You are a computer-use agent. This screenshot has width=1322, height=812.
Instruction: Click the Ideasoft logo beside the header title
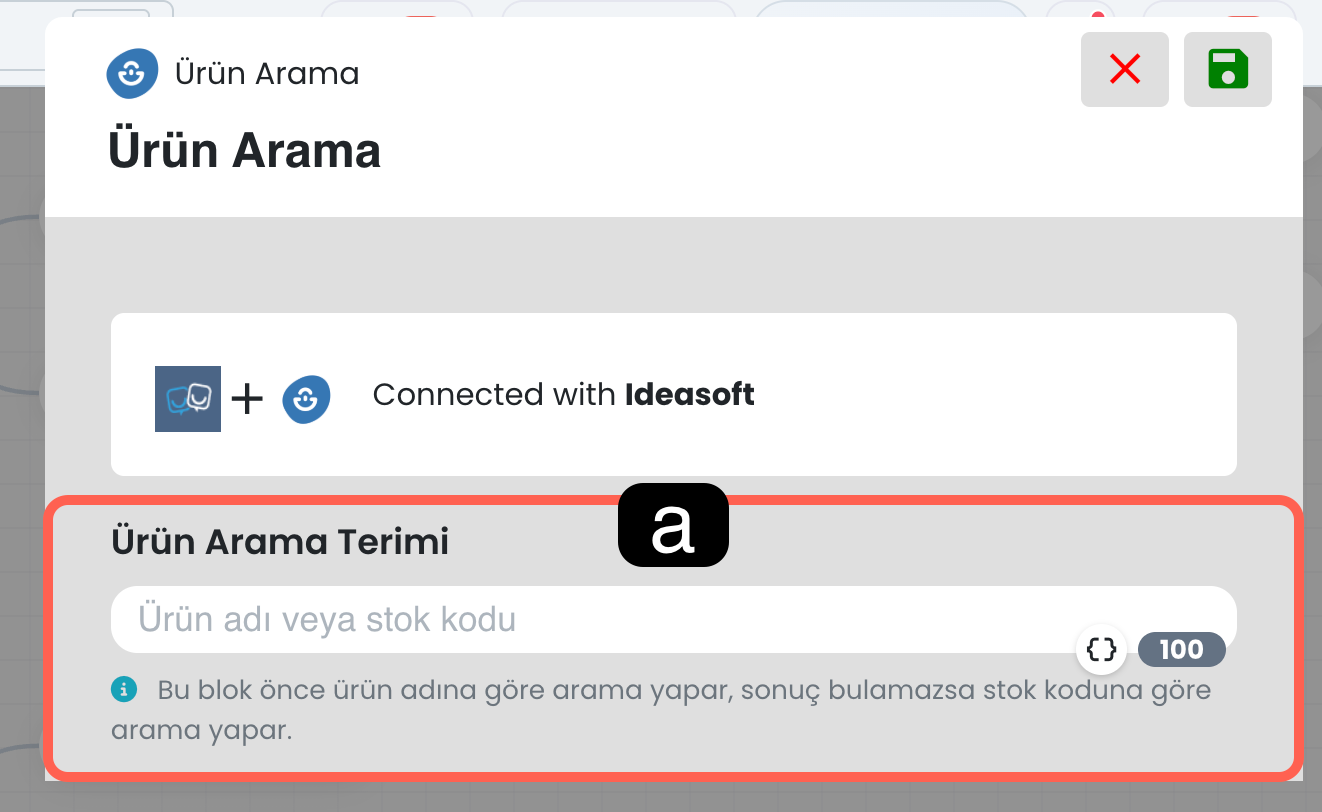click(132, 73)
